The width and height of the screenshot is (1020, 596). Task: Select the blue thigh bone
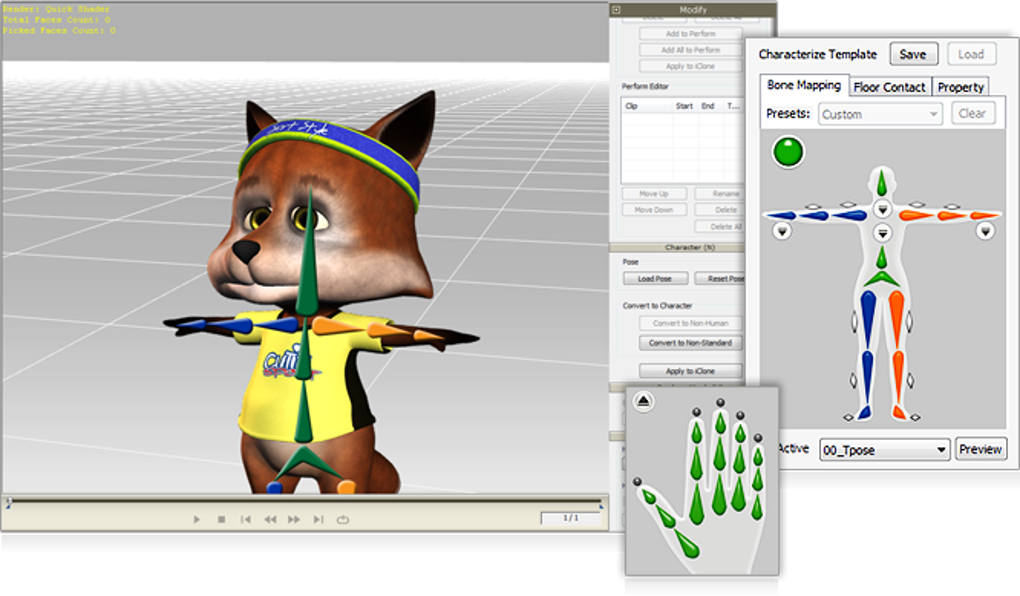[868, 319]
